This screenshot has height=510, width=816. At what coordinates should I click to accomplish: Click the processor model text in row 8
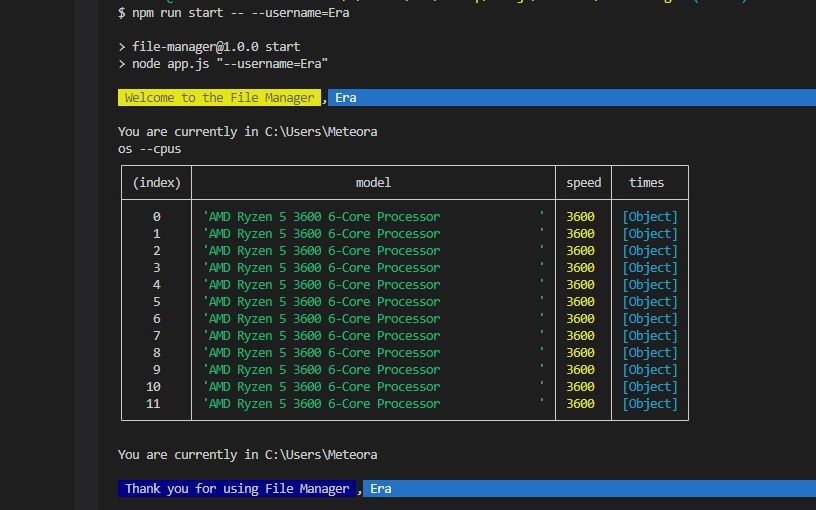(x=322, y=353)
